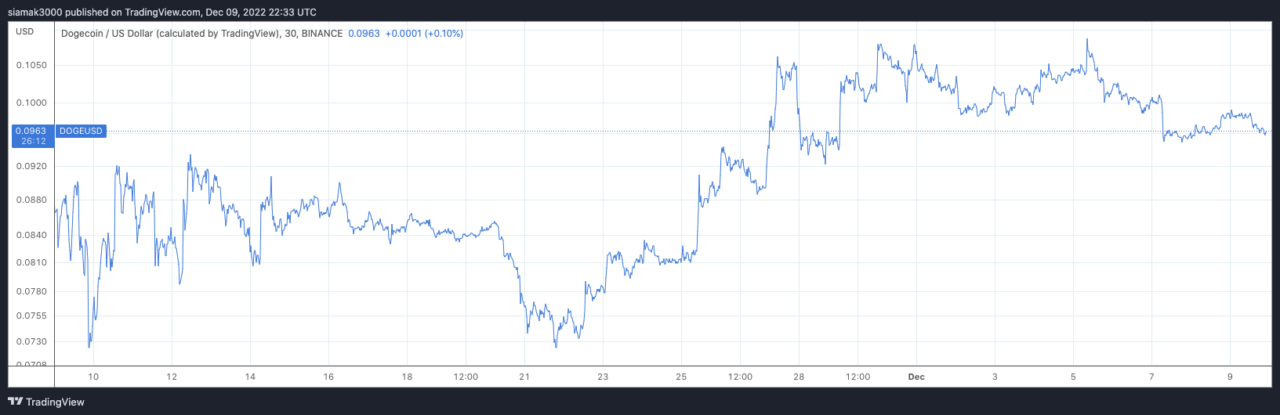Select the current price label 0.0963 on axis
This screenshot has height=415, width=1280.
(x=33, y=131)
